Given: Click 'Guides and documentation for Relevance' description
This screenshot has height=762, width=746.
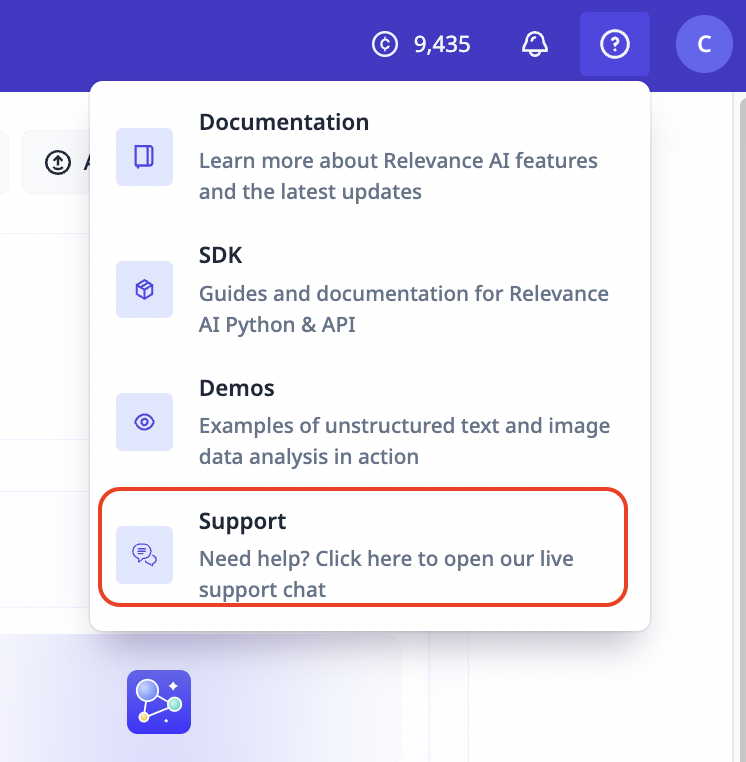Looking at the screenshot, I should coord(404,294).
